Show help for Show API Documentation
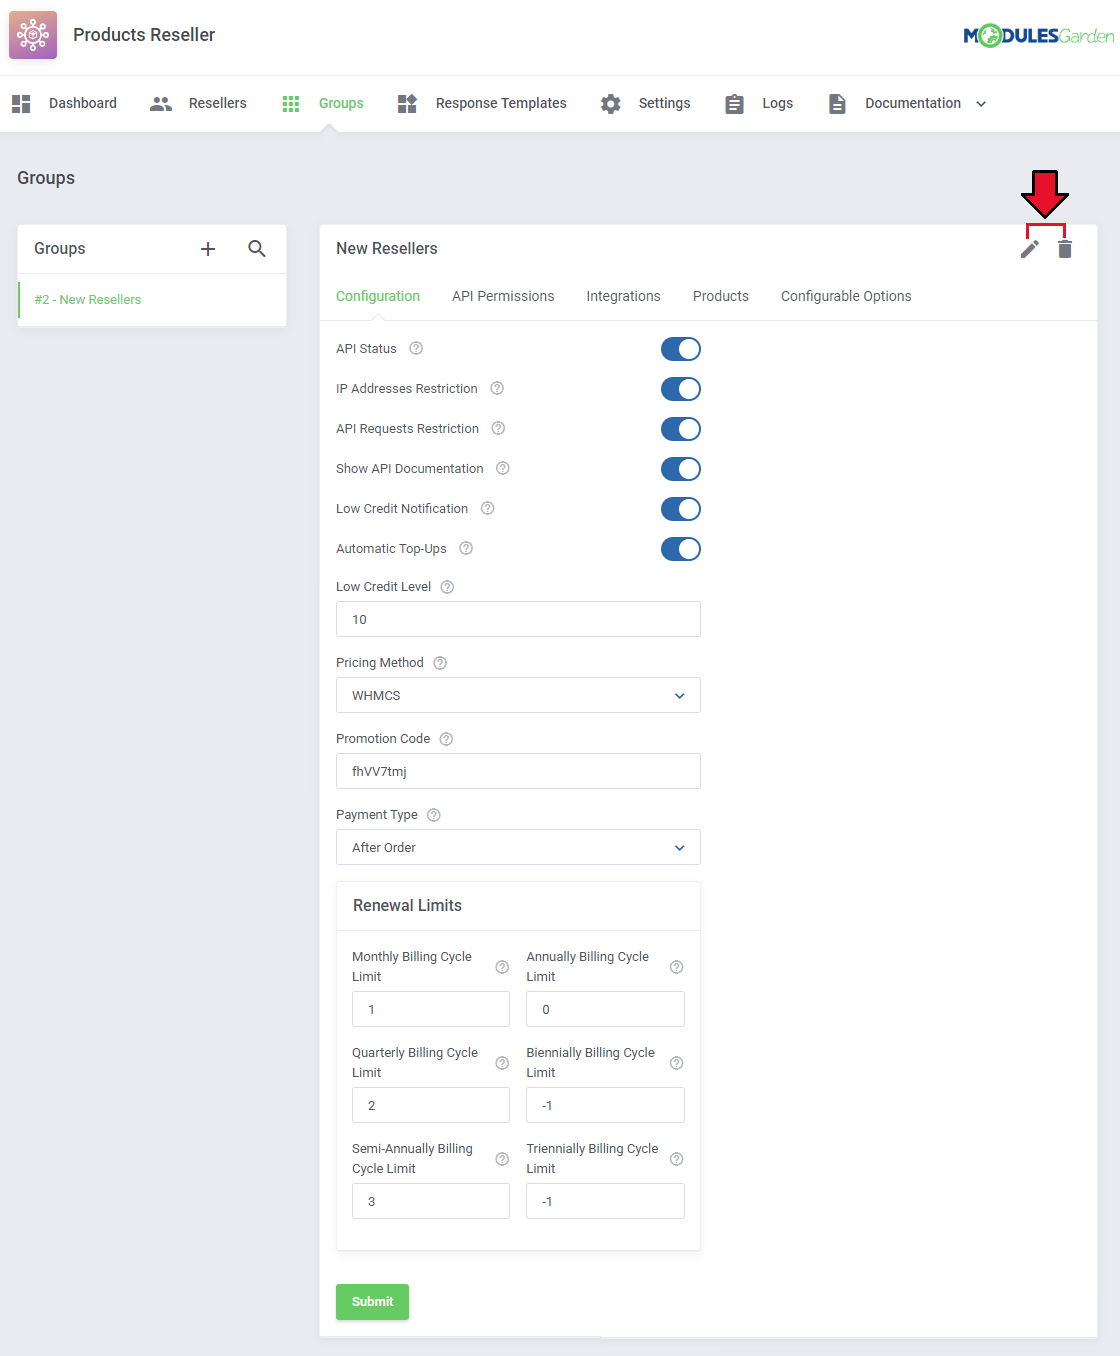 503,468
